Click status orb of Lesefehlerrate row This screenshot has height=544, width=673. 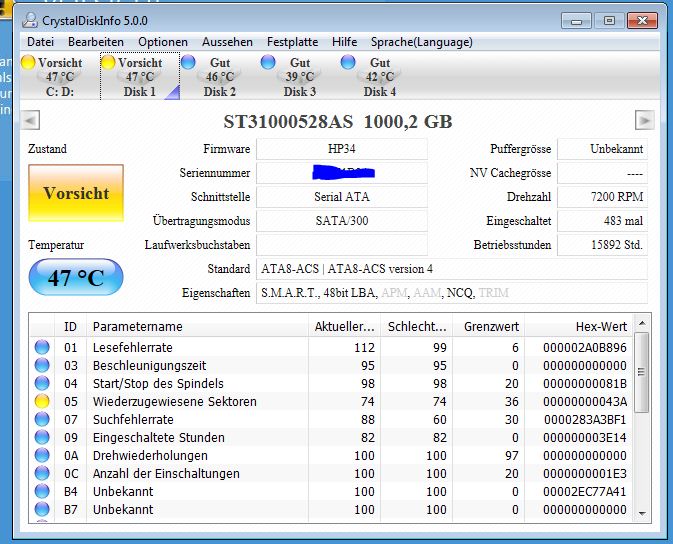[x=42, y=347]
